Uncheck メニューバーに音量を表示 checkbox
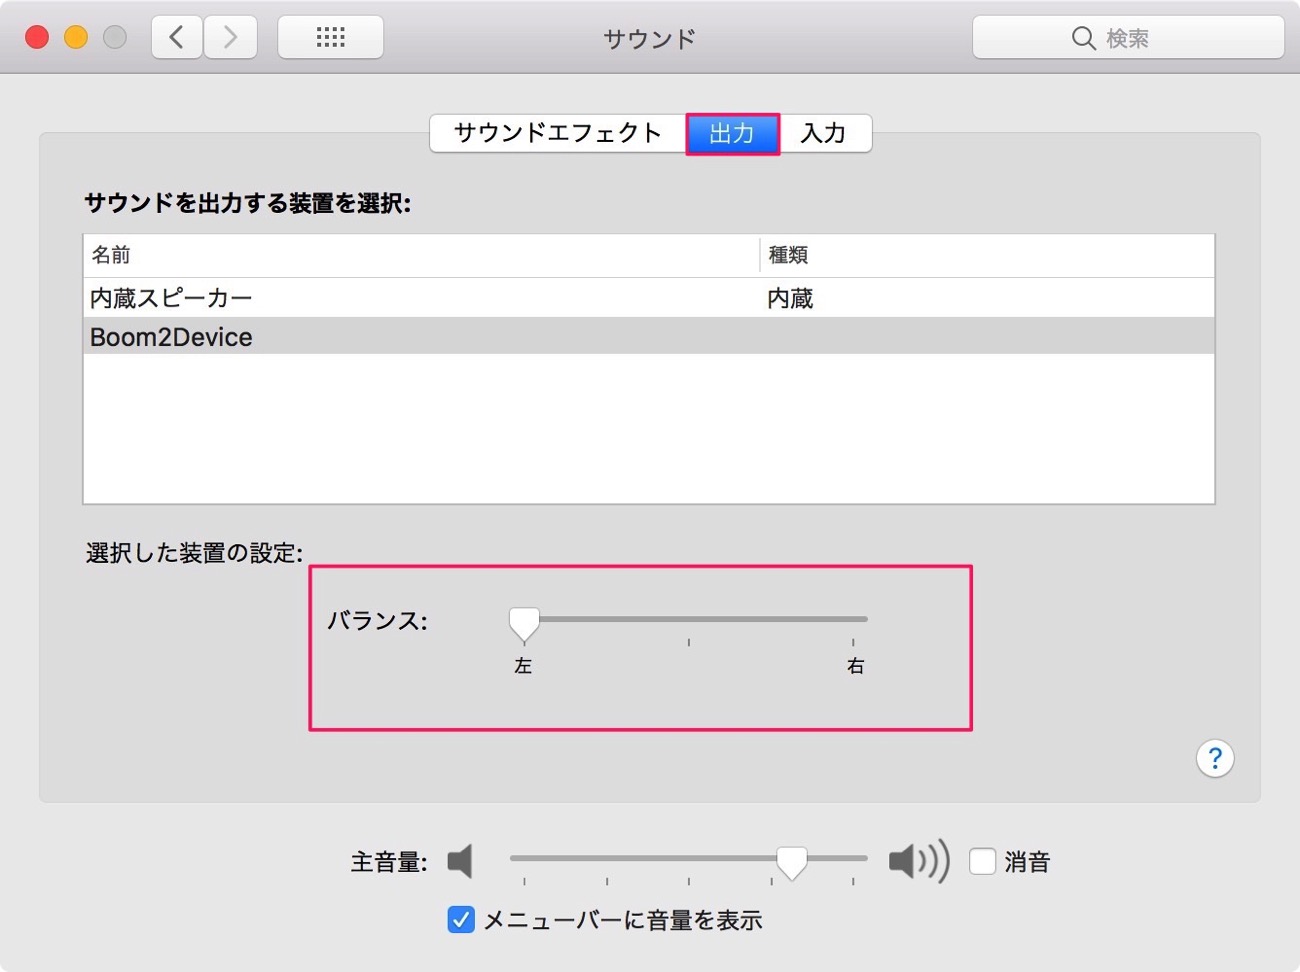1300x972 pixels. click(461, 920)
